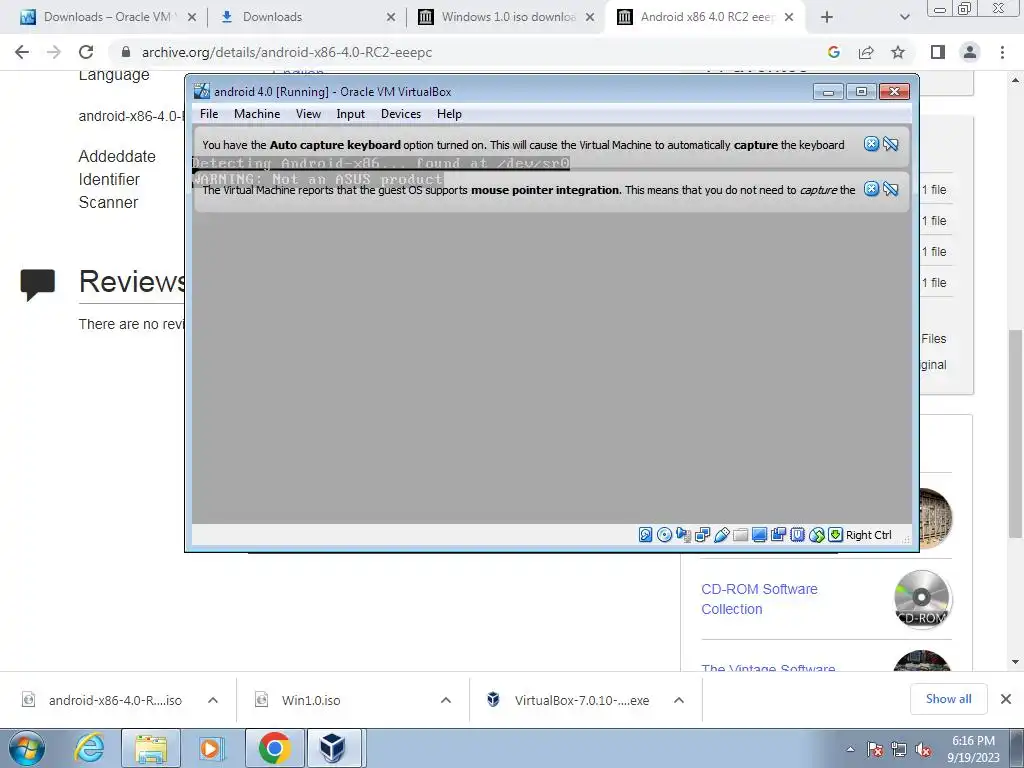Open the Chrome profile avatar
1024x768 pixels.
[970, 52]
